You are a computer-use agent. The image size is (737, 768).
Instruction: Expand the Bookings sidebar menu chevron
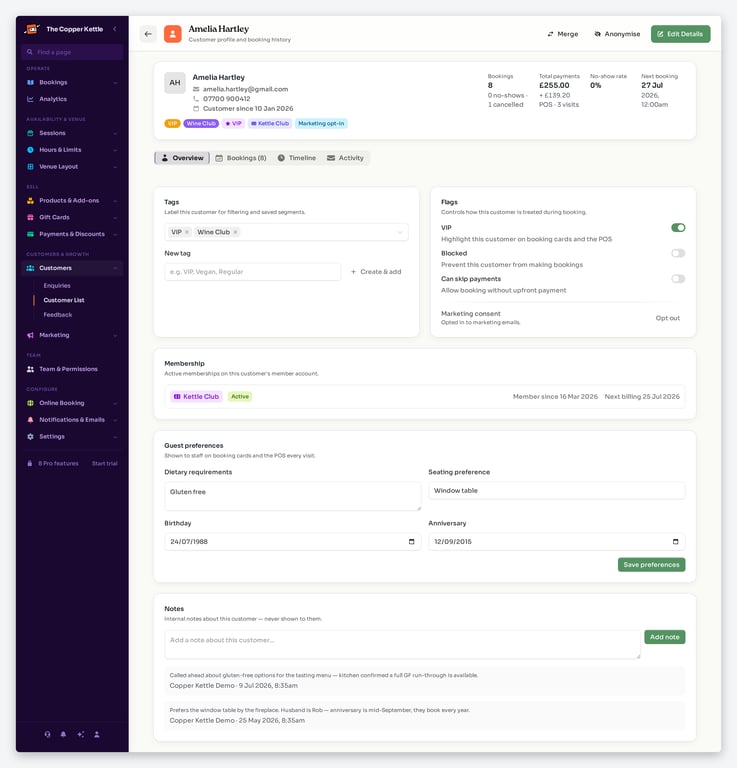(x=115, y=83)
